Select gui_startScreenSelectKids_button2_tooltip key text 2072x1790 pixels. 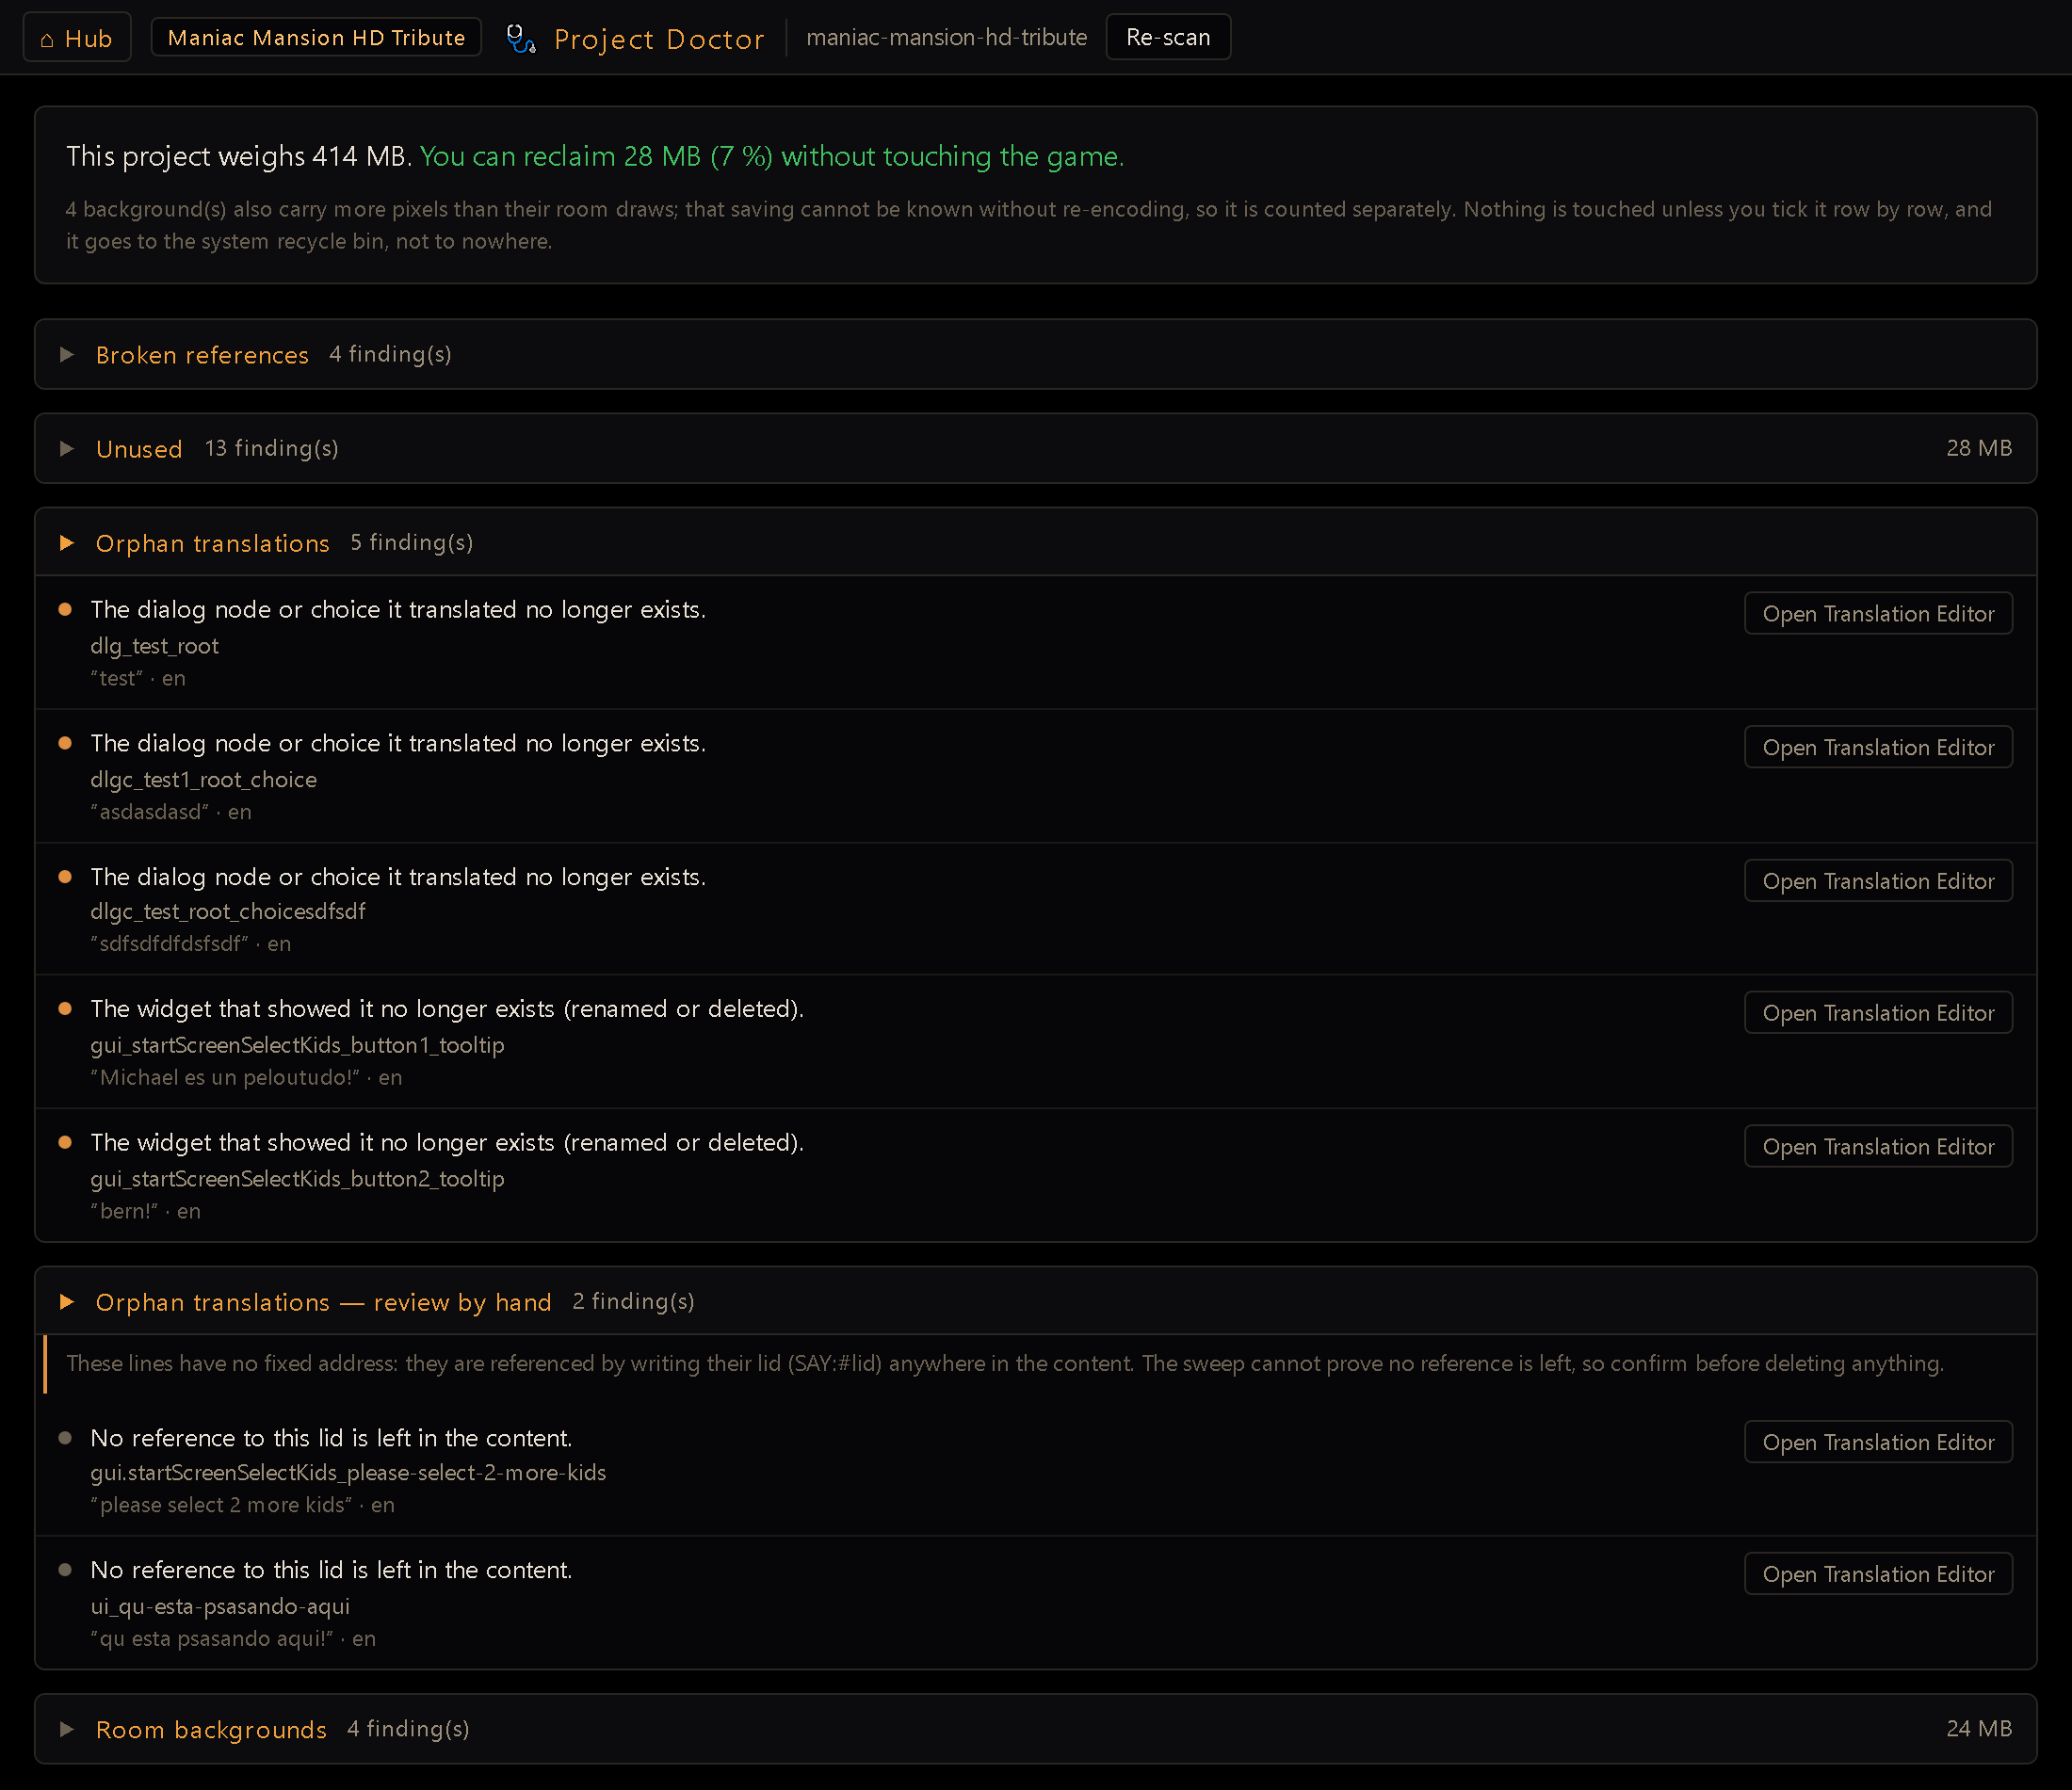(x=297, y=1179)
